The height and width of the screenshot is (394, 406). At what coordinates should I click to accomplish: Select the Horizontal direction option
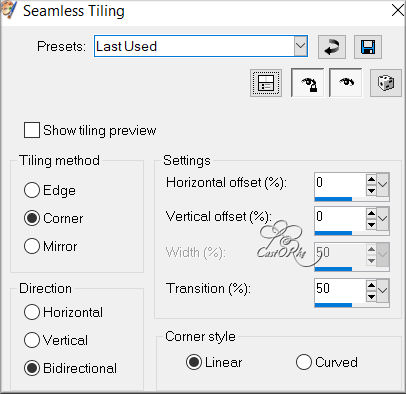click(32, 312)
